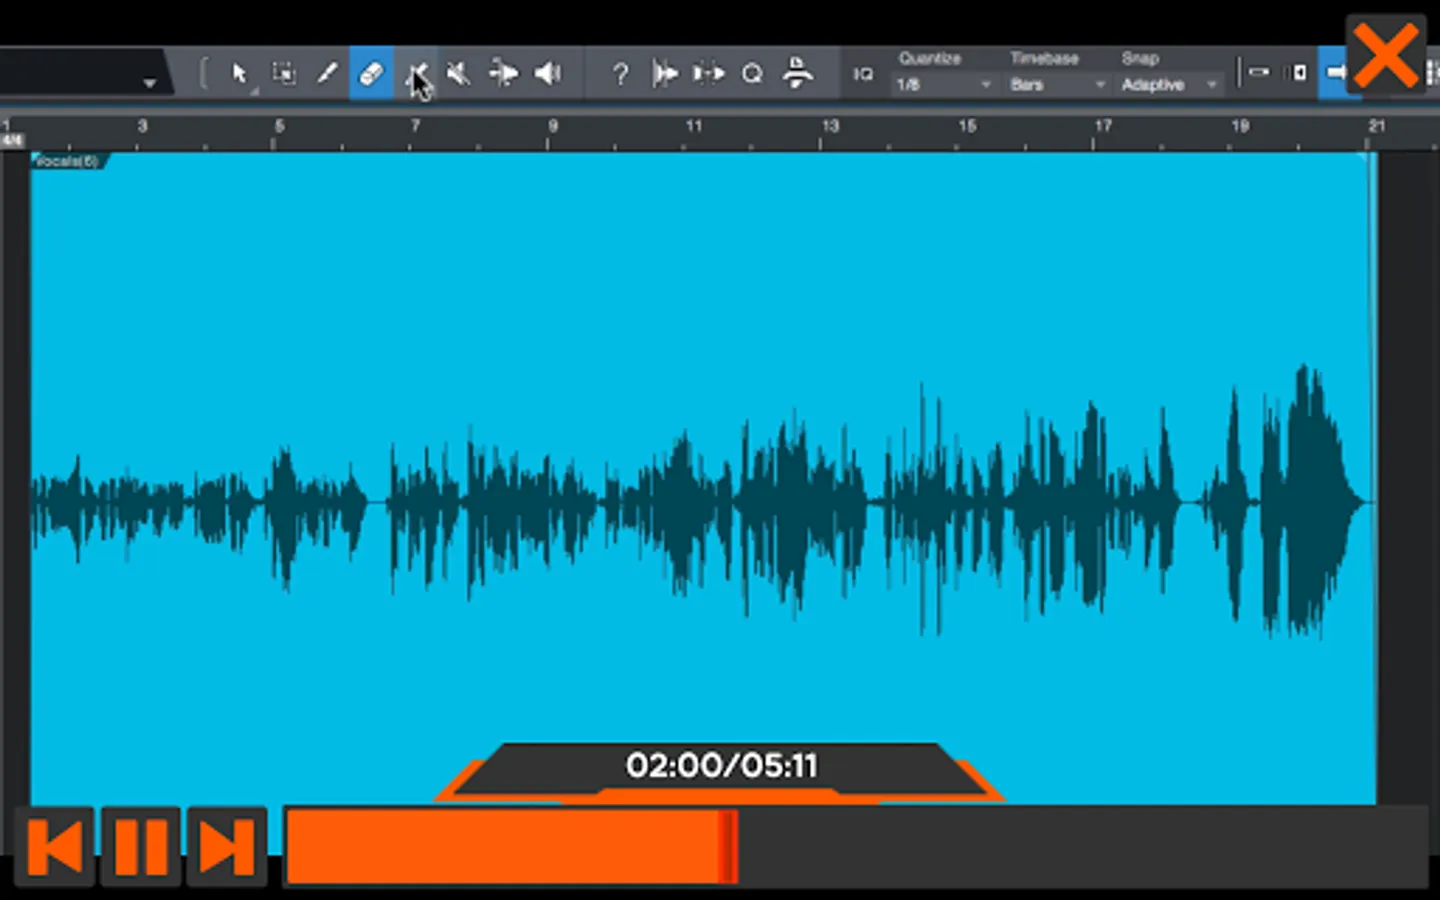
Task: Click bar 7 on the ruler
Action: (415, 126)
